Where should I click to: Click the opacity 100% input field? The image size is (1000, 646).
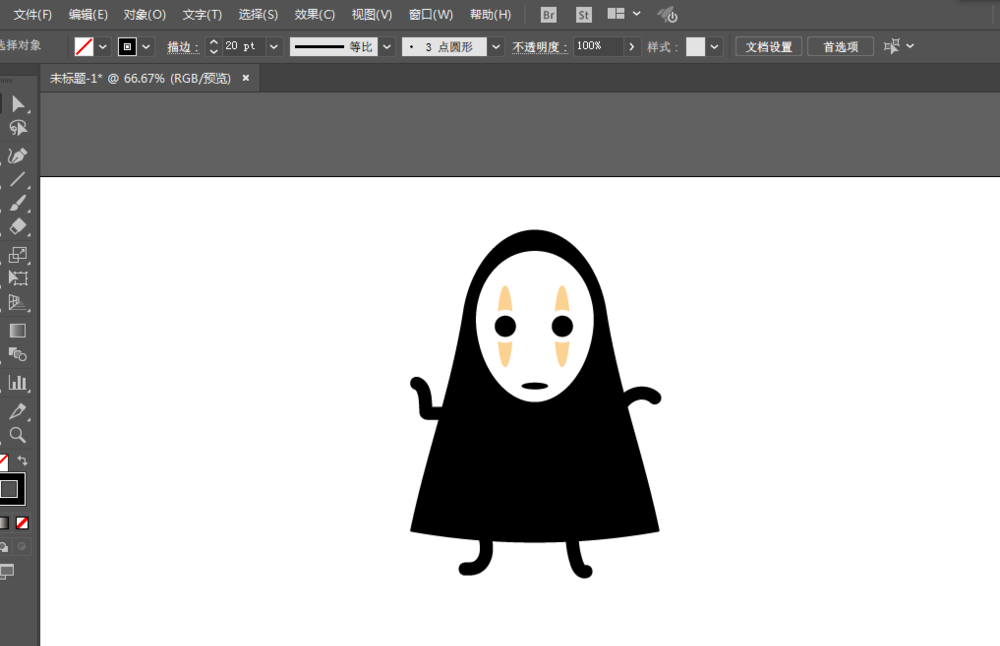pos(598,47)
